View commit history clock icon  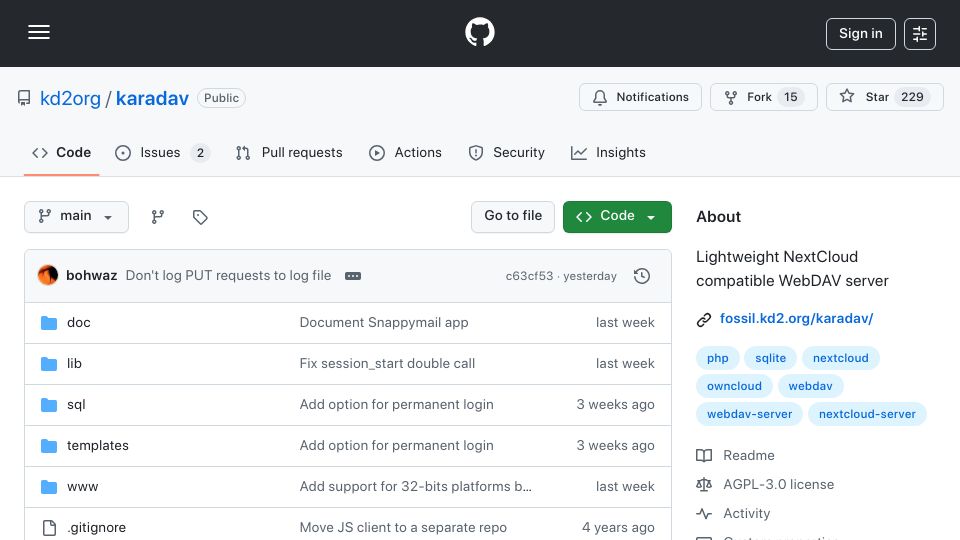642,276
